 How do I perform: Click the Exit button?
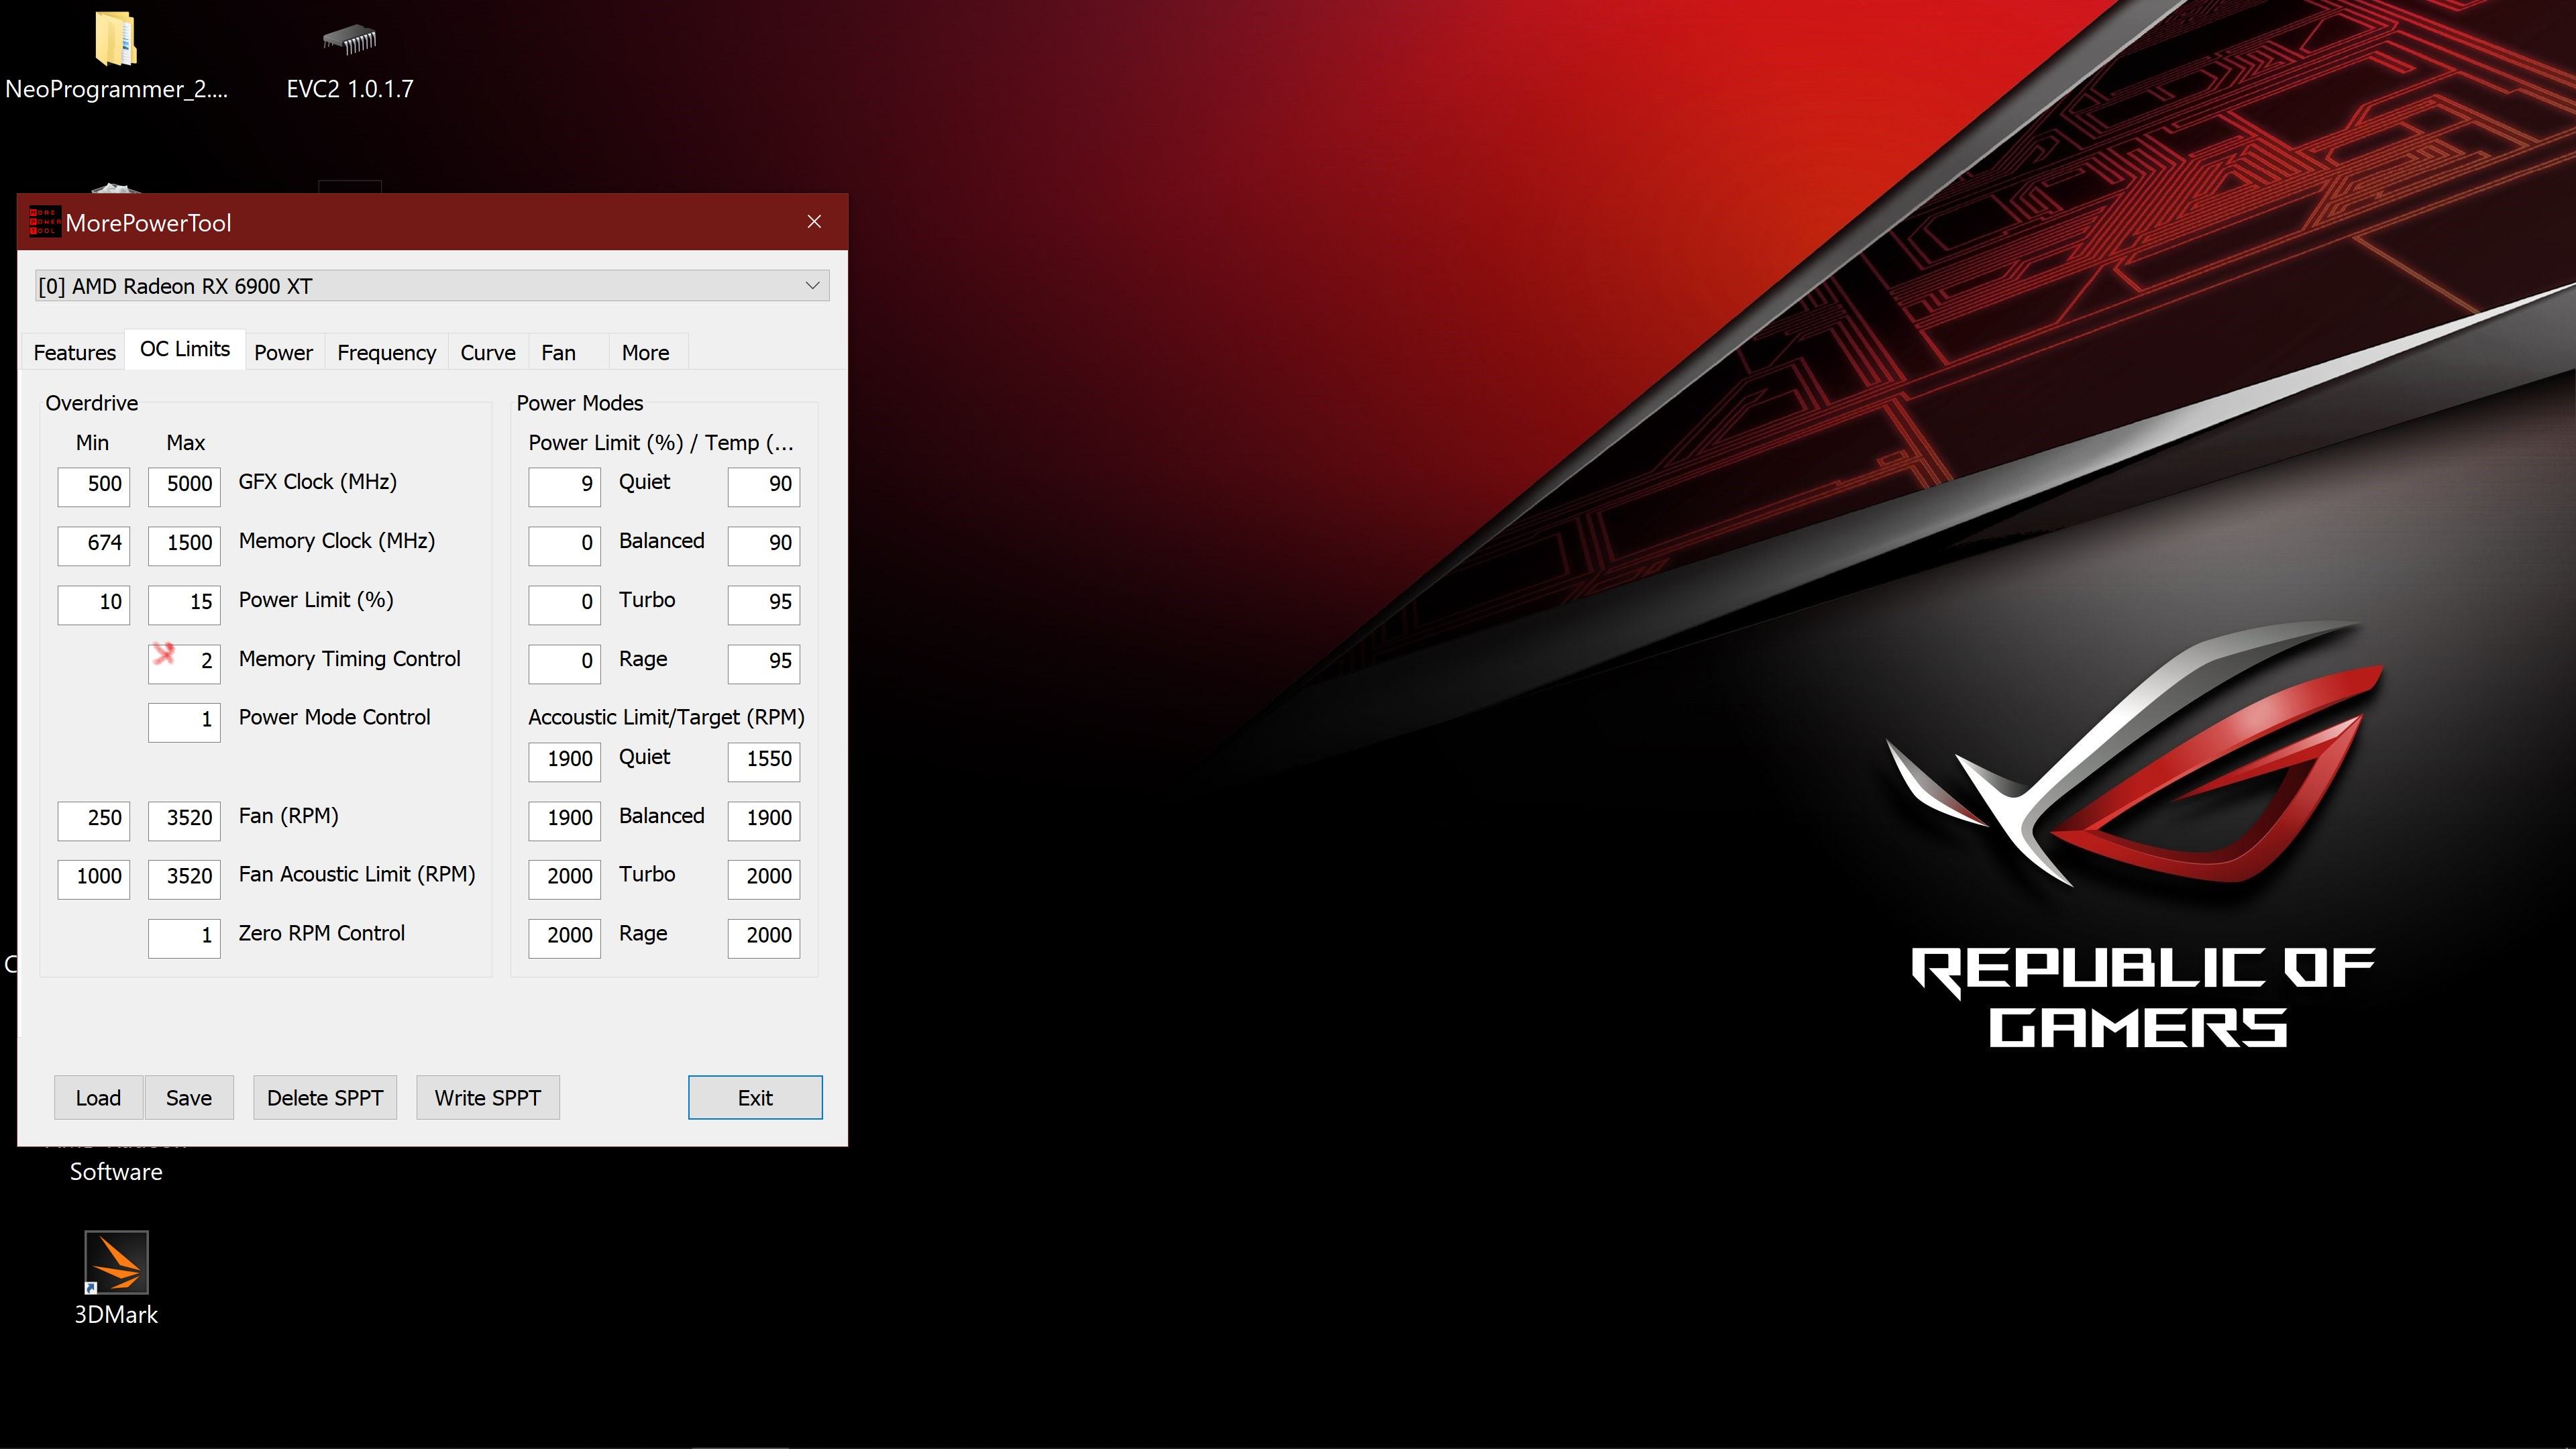tap(755, 1098)
